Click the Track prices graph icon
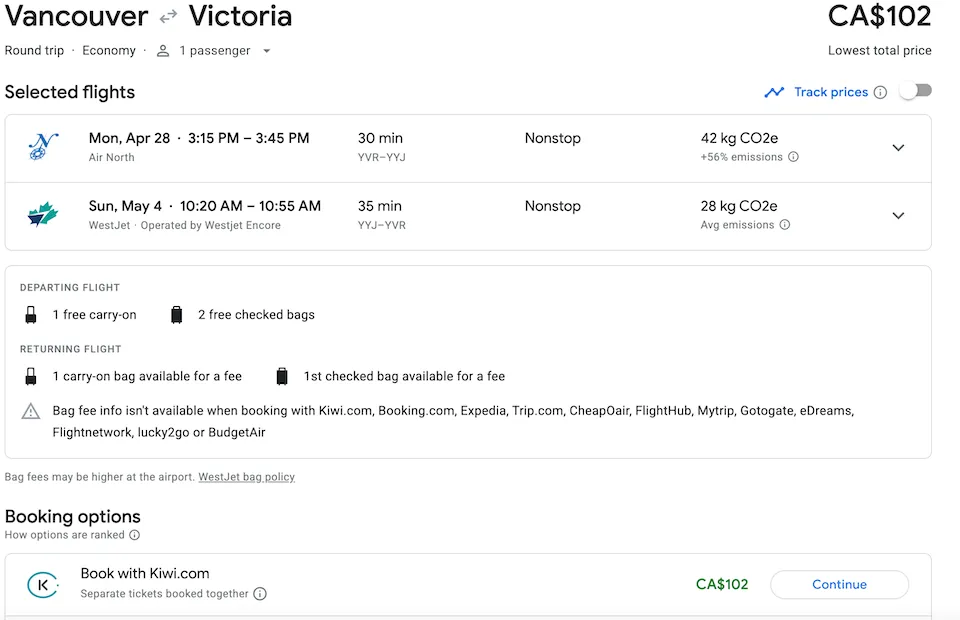 (x=774, y=92)
